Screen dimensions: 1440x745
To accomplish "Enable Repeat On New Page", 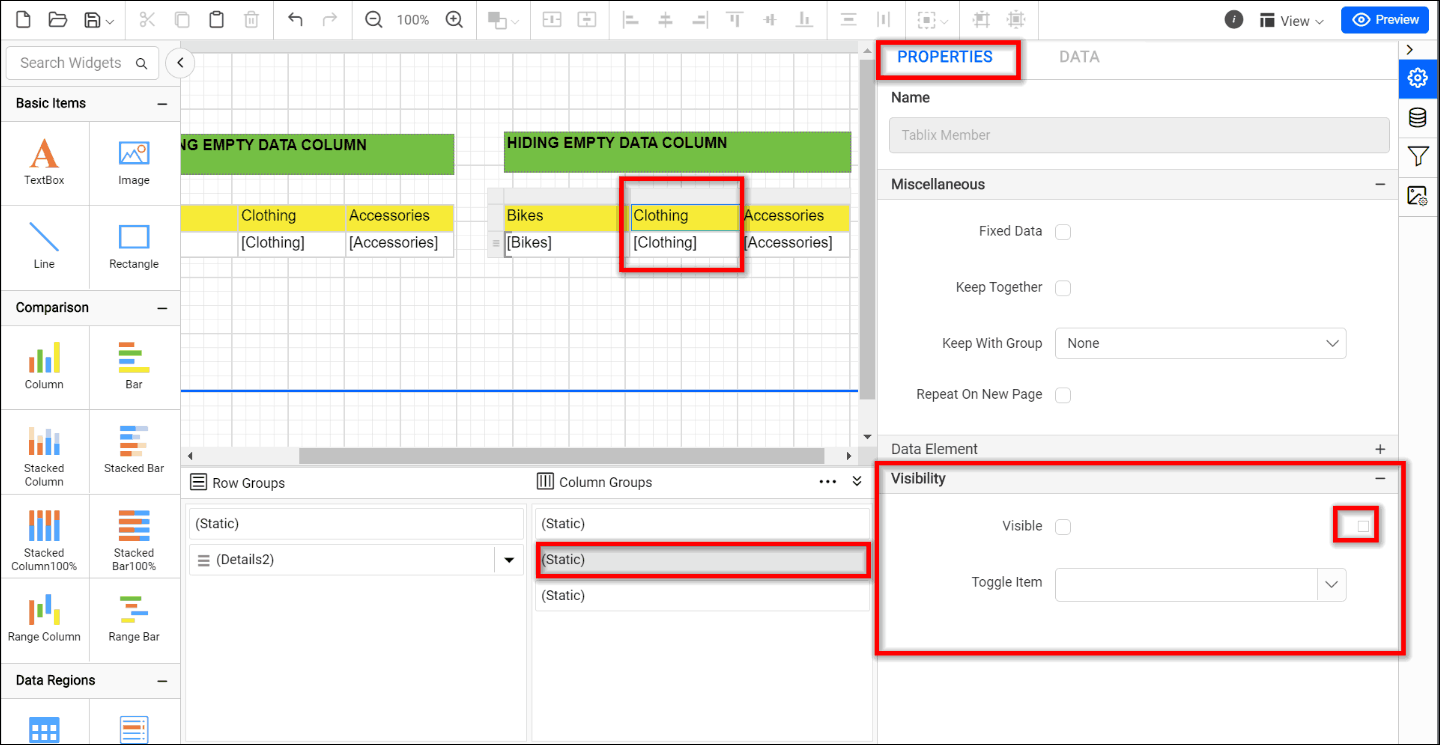I will [1063, 394].
